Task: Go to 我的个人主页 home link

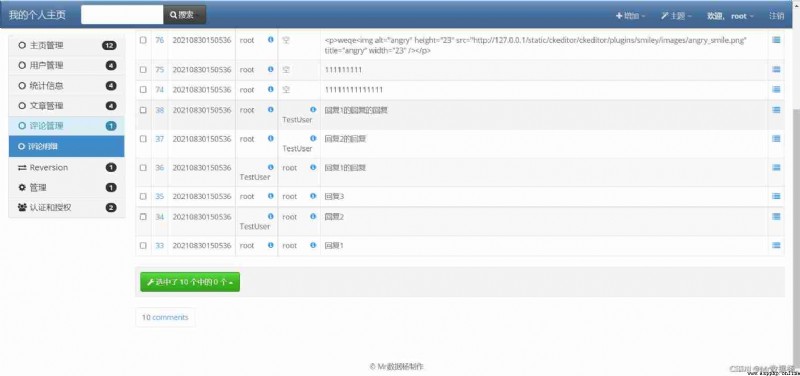Action: pyautogui.click(x=37, y=15)
